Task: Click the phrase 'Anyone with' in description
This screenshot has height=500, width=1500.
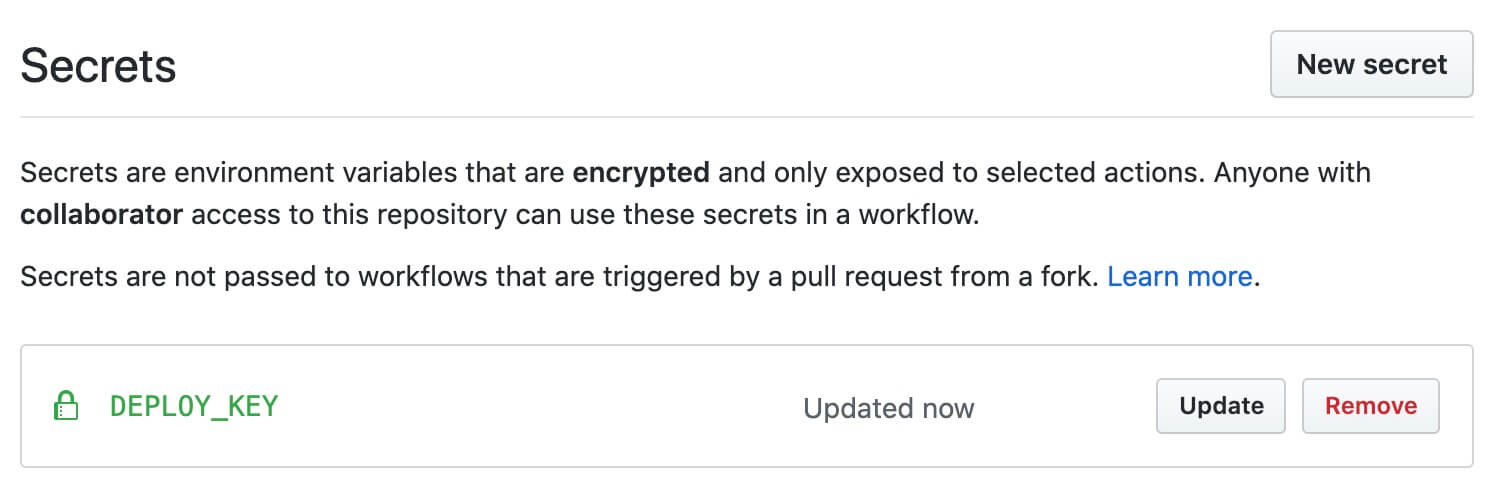Action: click(x=1292, y=173)
